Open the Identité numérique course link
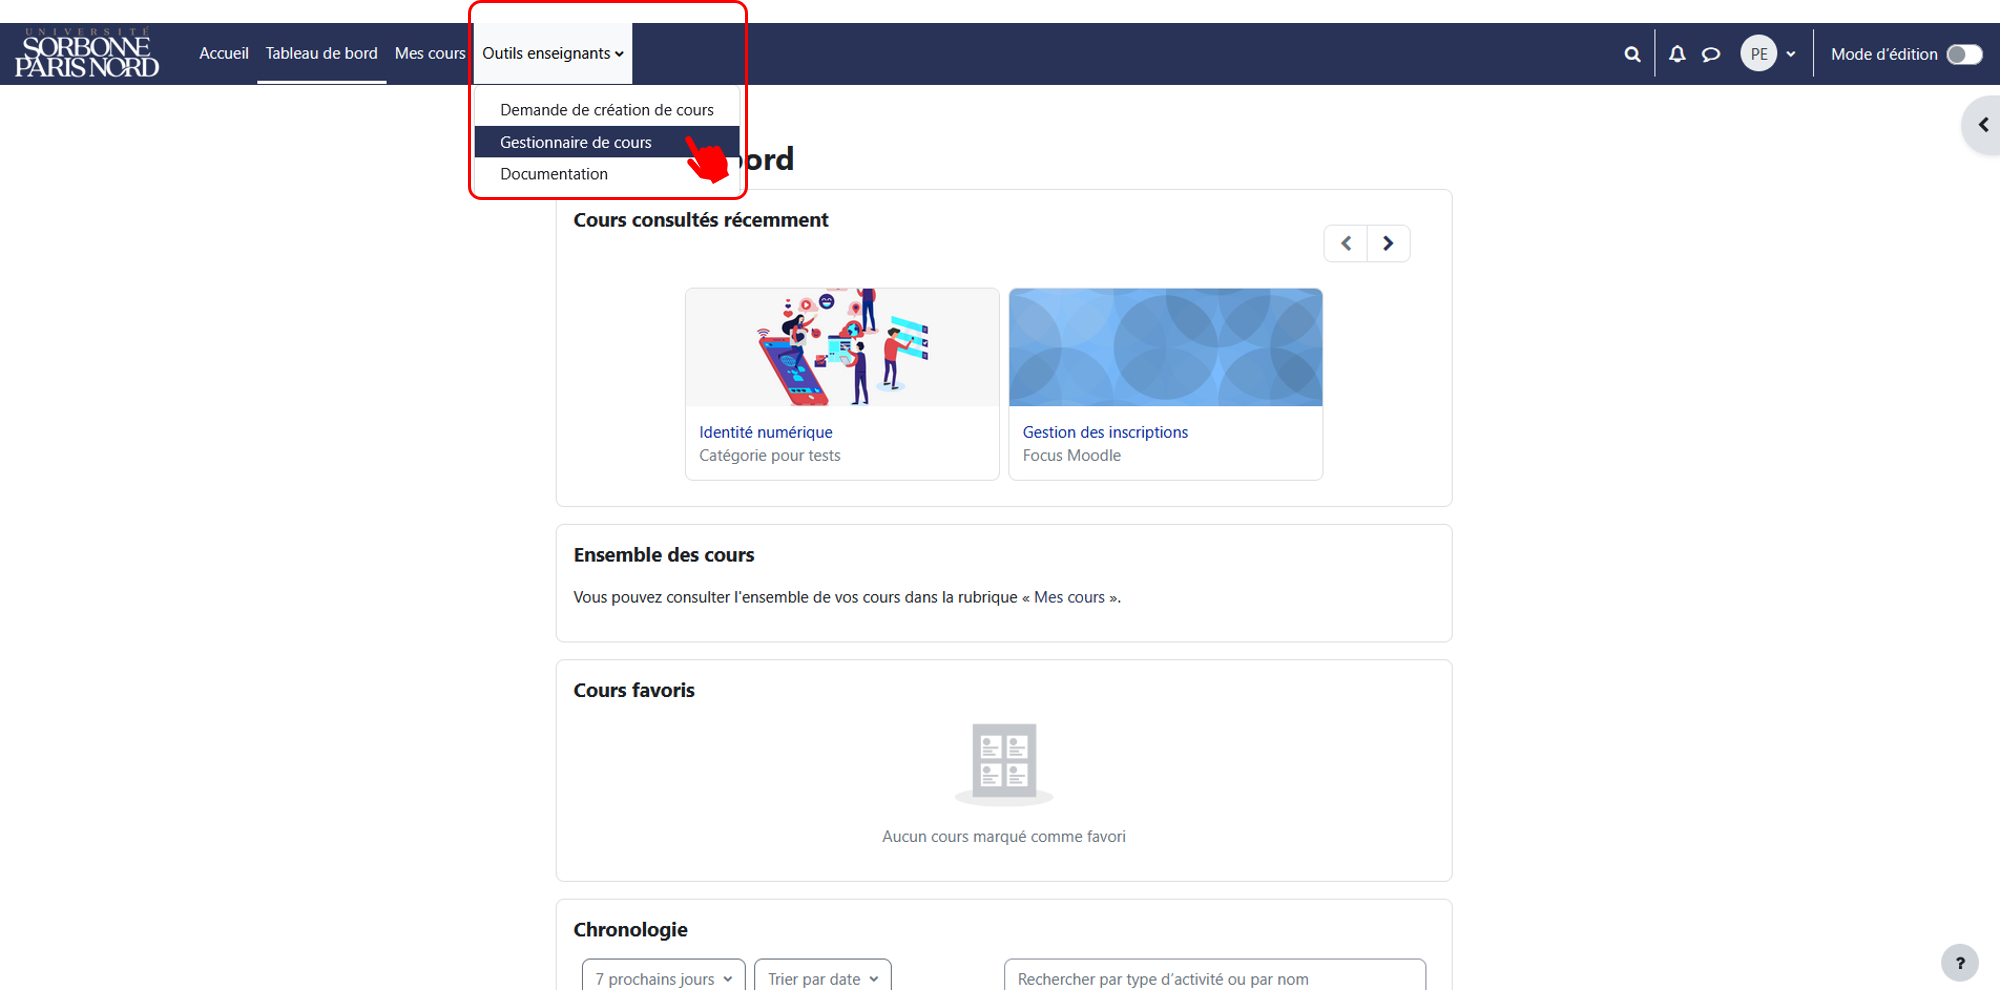Screen dimensions: 2000x990 point(766,432)
